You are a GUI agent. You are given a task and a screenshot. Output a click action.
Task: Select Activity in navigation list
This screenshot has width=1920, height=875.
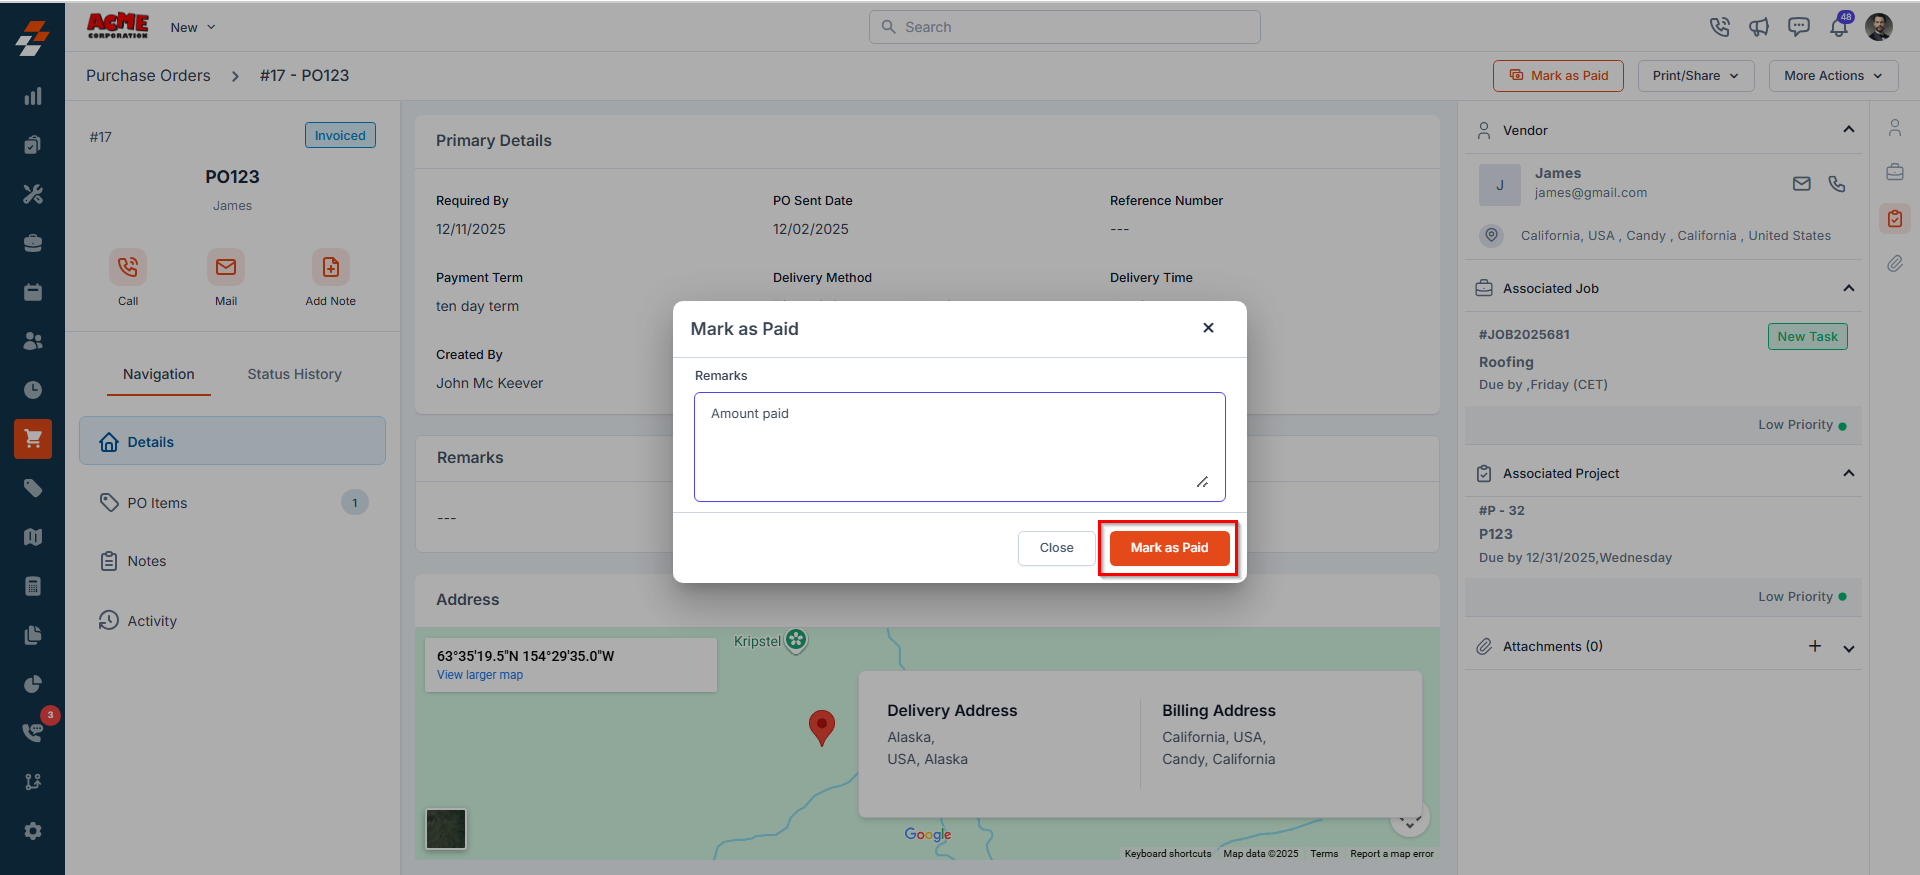[232, 621]
